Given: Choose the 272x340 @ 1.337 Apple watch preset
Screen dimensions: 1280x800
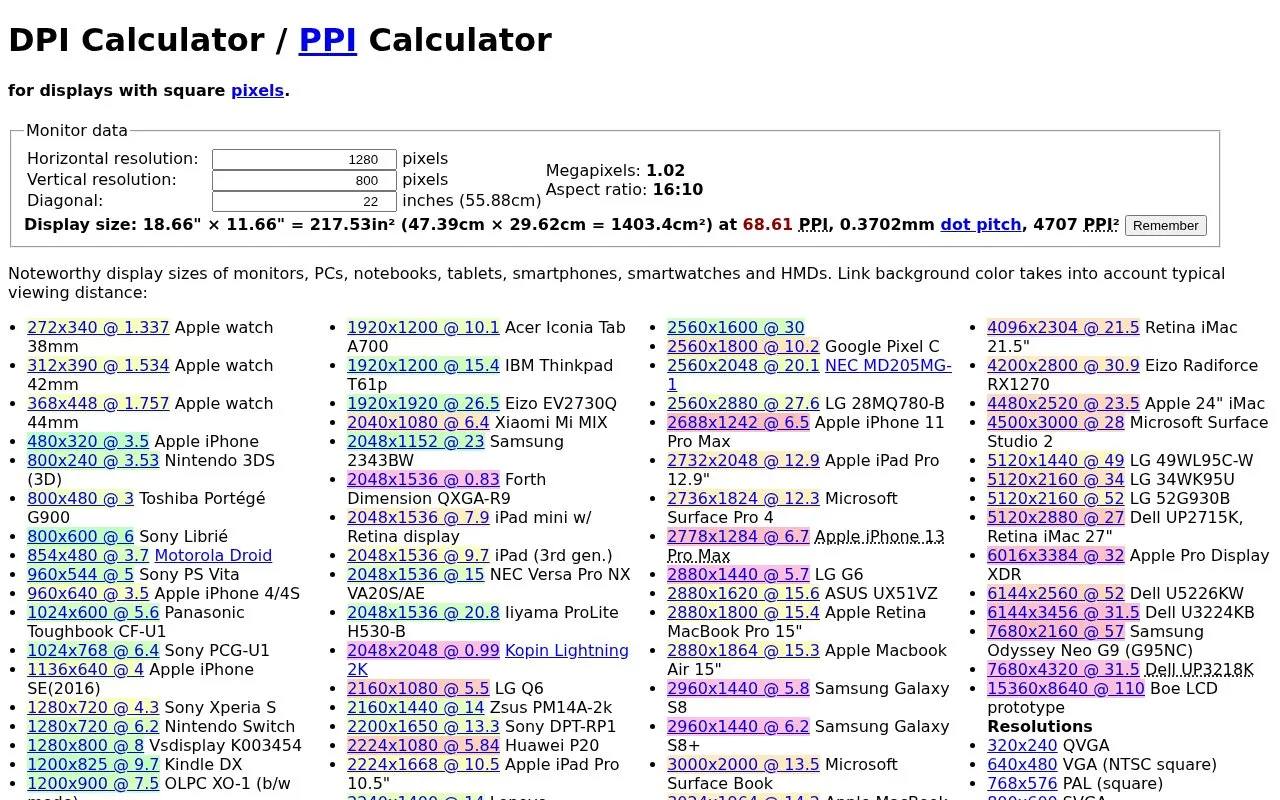Looking at the screenshot, I should pyautogui.click(x=98, y=327).
